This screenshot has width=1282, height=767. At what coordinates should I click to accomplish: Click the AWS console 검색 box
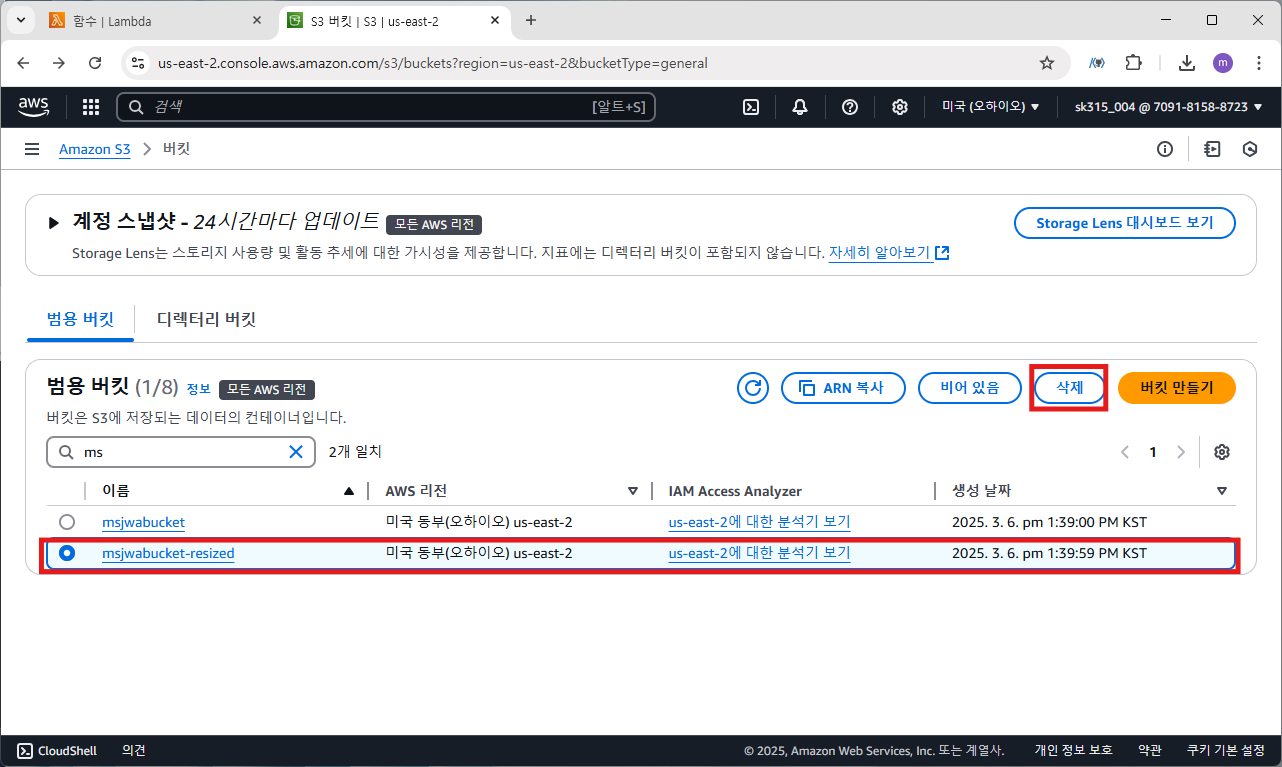tap(386, 107)
